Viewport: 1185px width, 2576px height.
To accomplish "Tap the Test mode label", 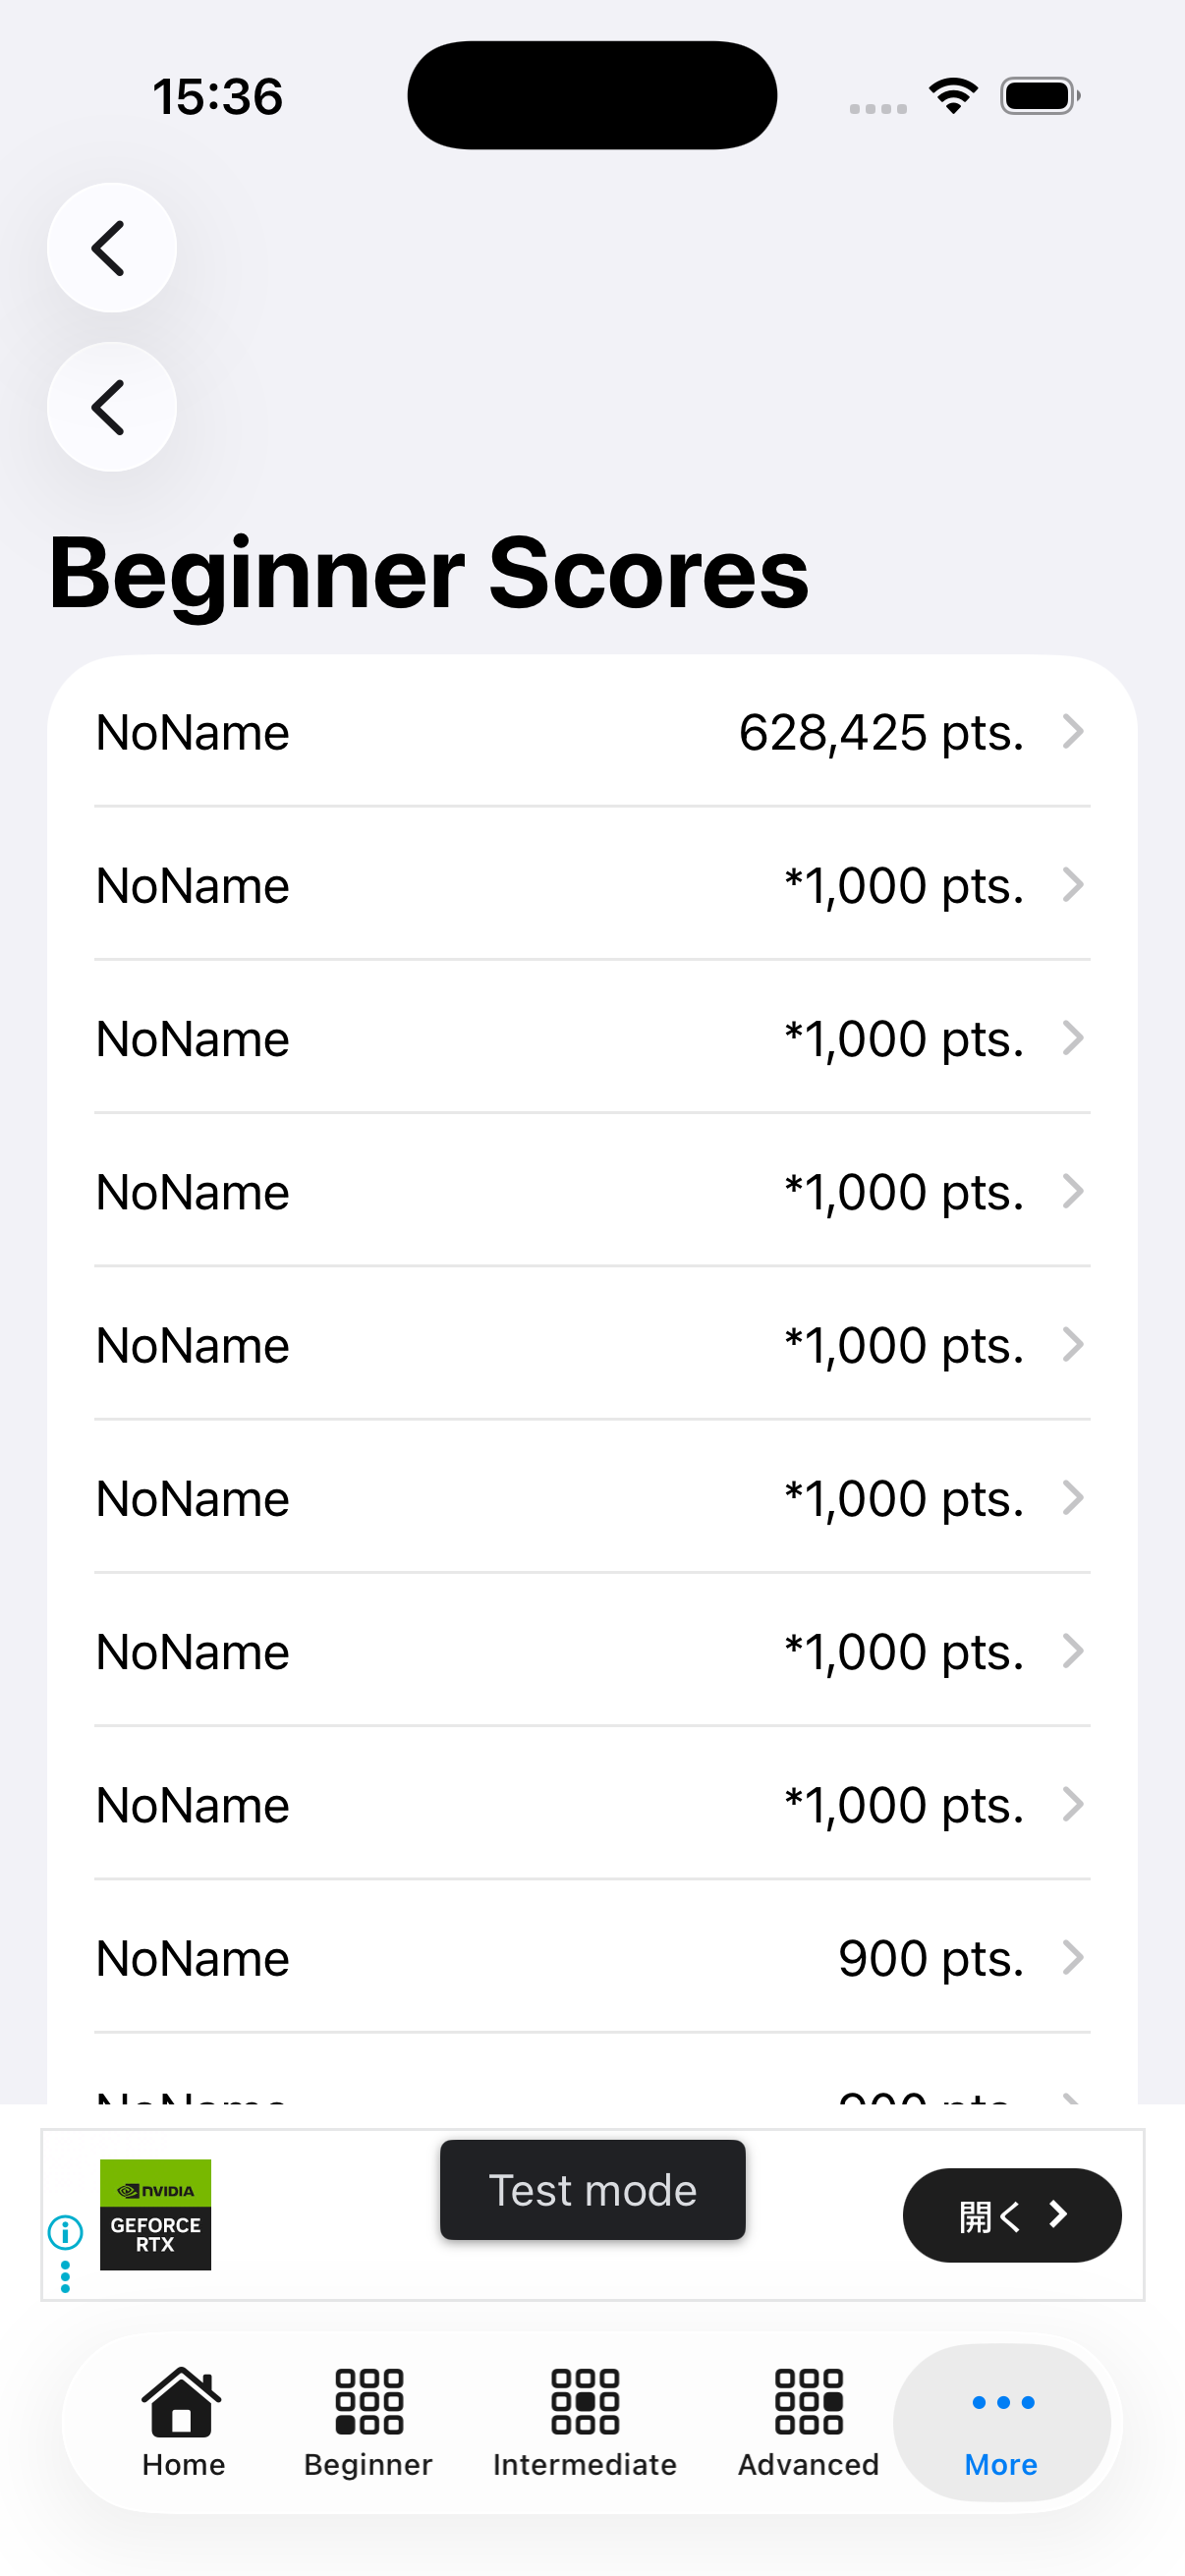I will click(x=592, y=2190).
